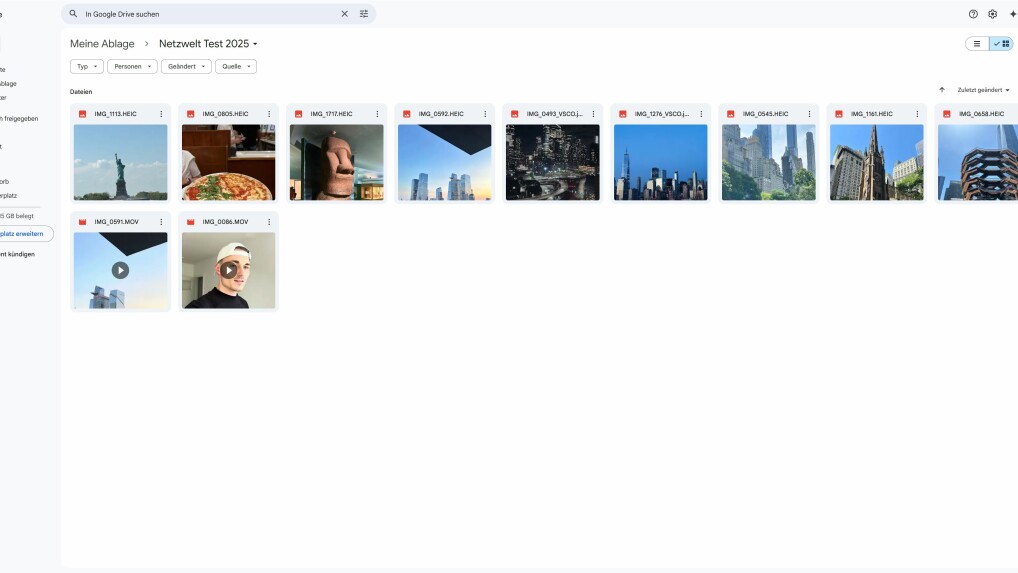
Task: Open the freigegeben sidebar item
Action: pyautogui.click(x=19, y=119)
